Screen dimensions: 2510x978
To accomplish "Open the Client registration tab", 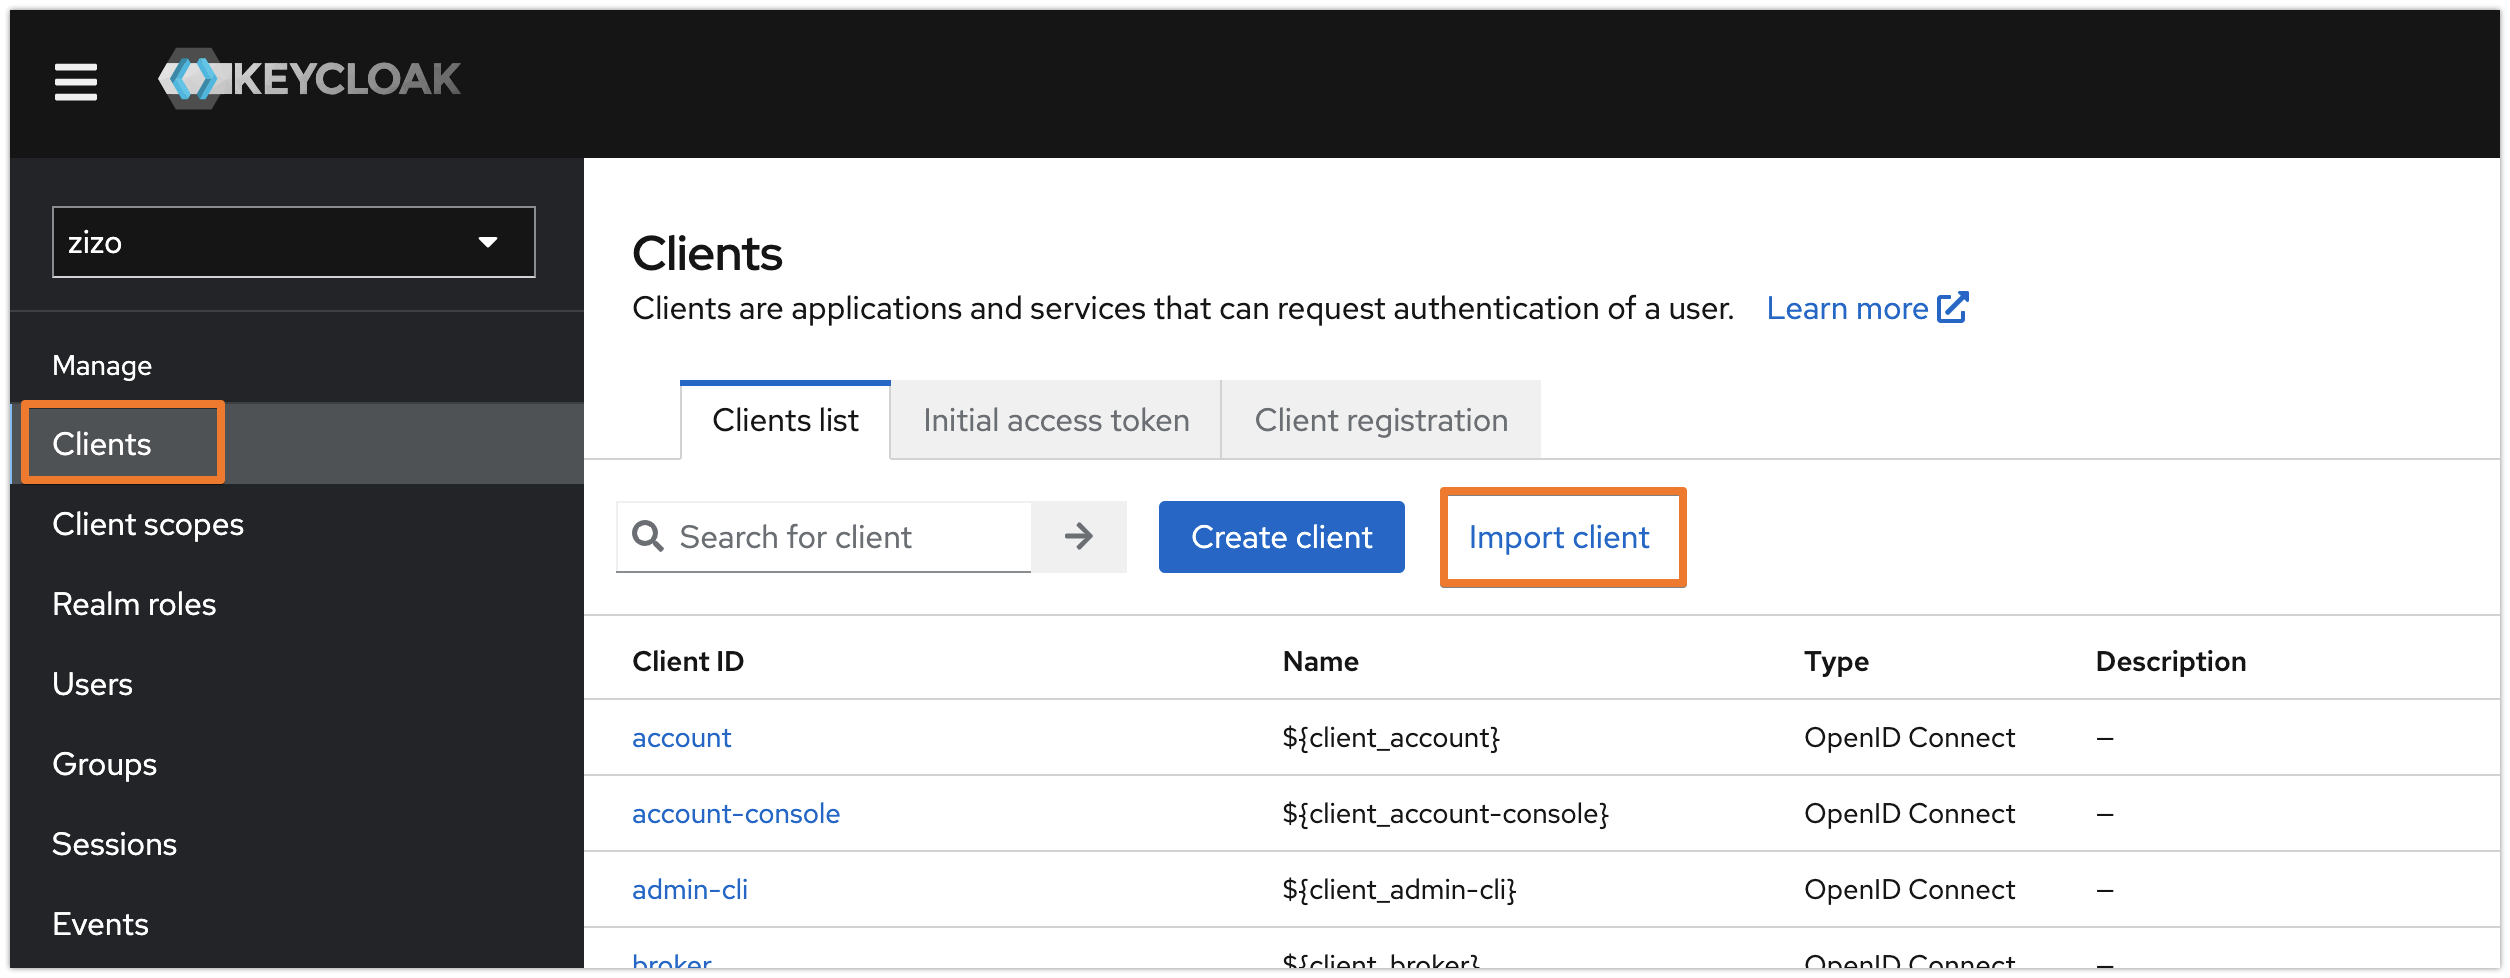I will tap(1380, 420).
